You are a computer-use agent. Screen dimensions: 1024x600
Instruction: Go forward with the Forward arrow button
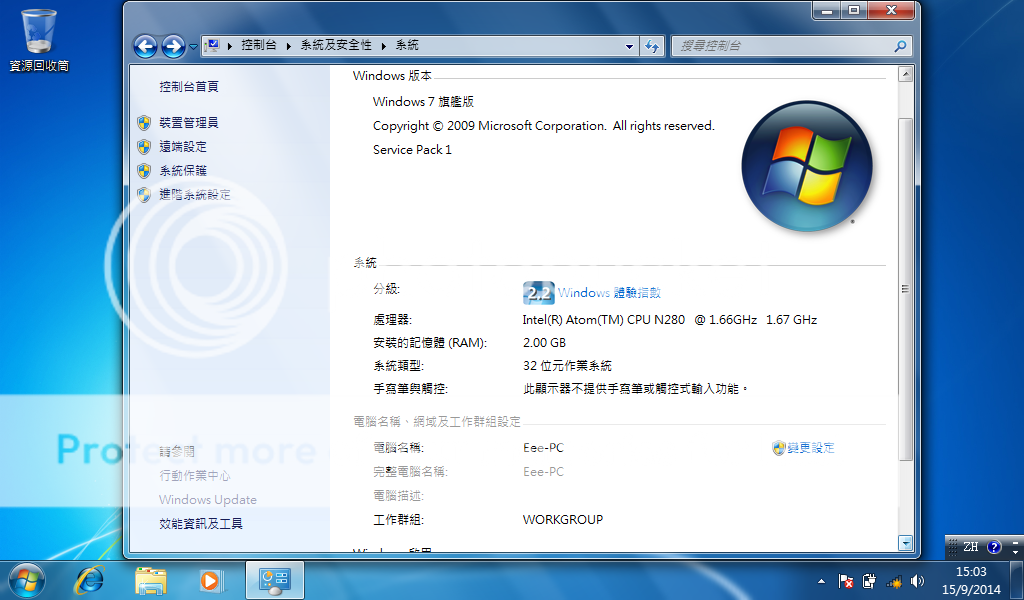pyautogui.click(x=173, y=46)
